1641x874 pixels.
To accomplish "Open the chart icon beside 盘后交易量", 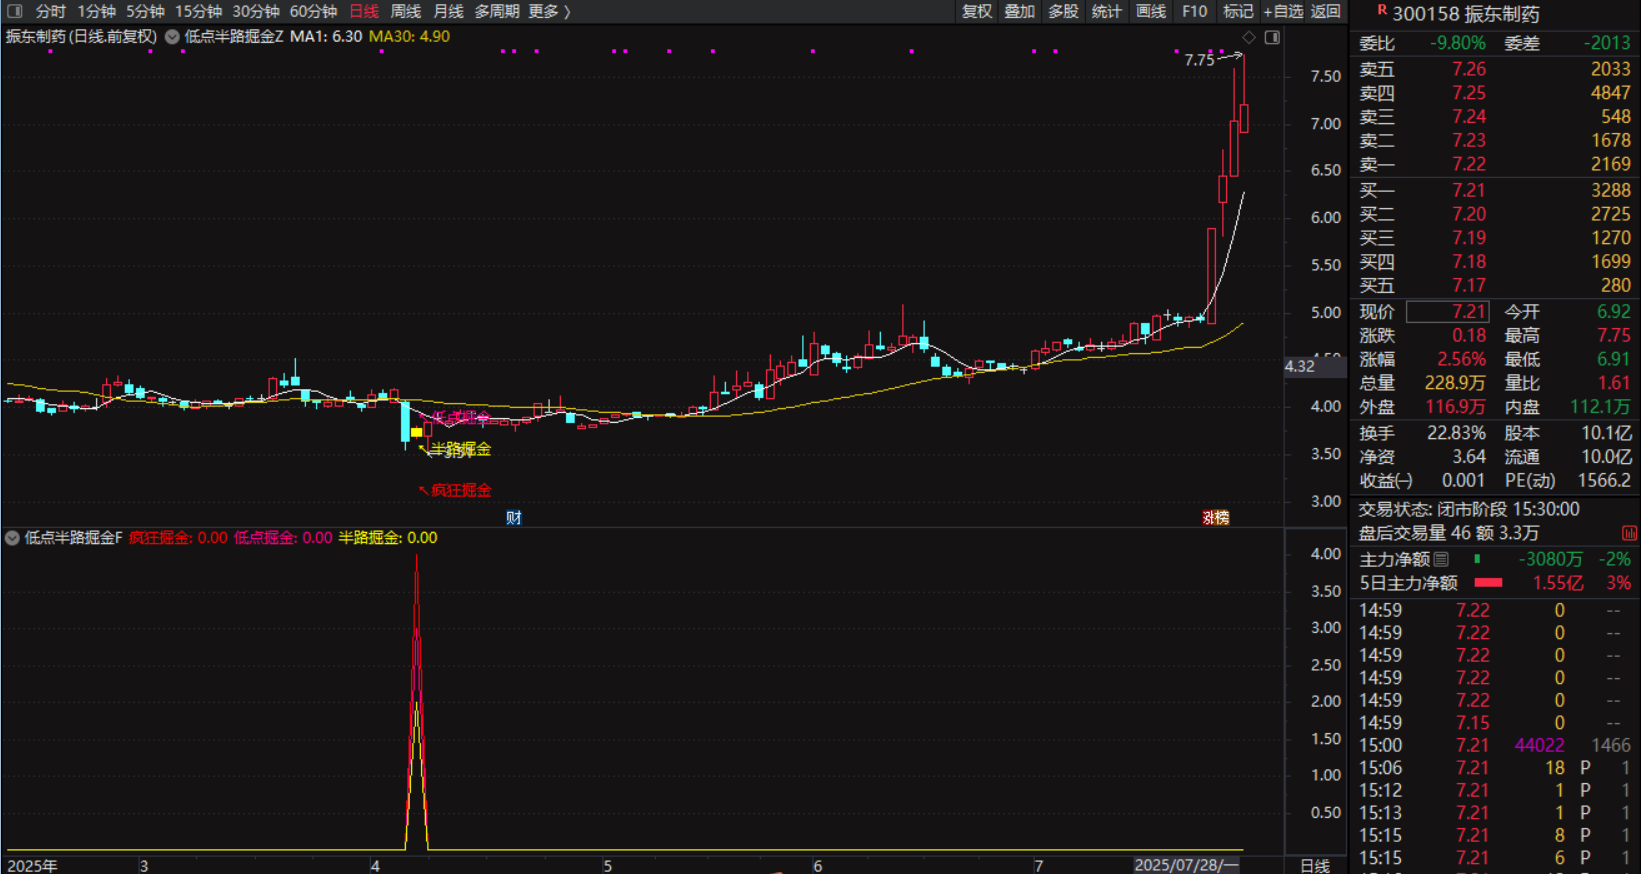I will (x=1629, y=534).
